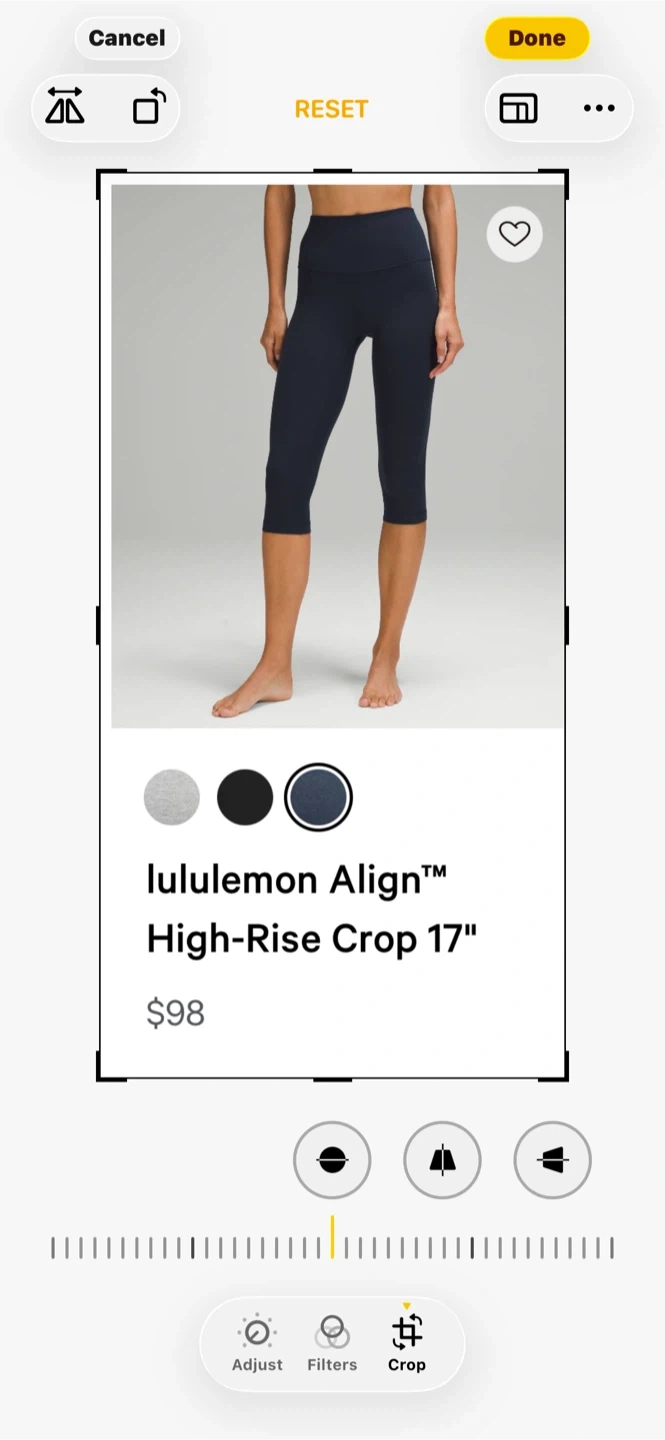The width and height of the screenshot is (665, 1440).
Task: Switch to the Adjust tab
Action: pyautogui.click(x=257, y=1343)
